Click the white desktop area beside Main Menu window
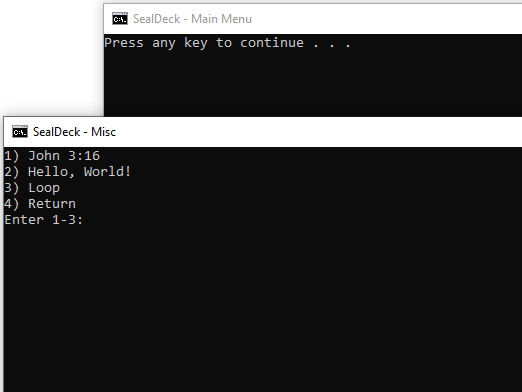522x392 pixels. tap(52, 58)
